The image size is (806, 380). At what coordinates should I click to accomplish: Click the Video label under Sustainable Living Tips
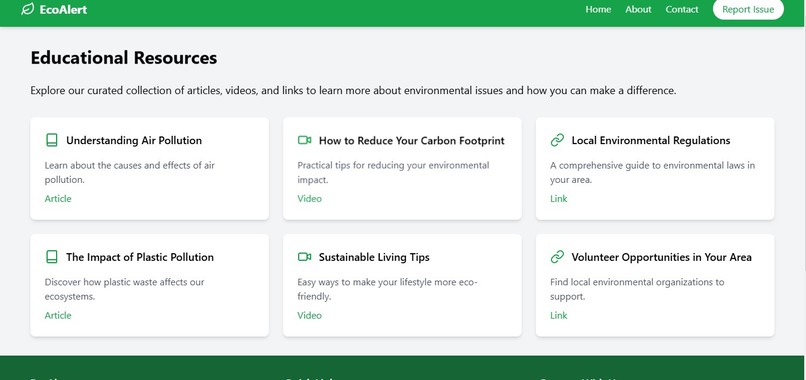309,315
